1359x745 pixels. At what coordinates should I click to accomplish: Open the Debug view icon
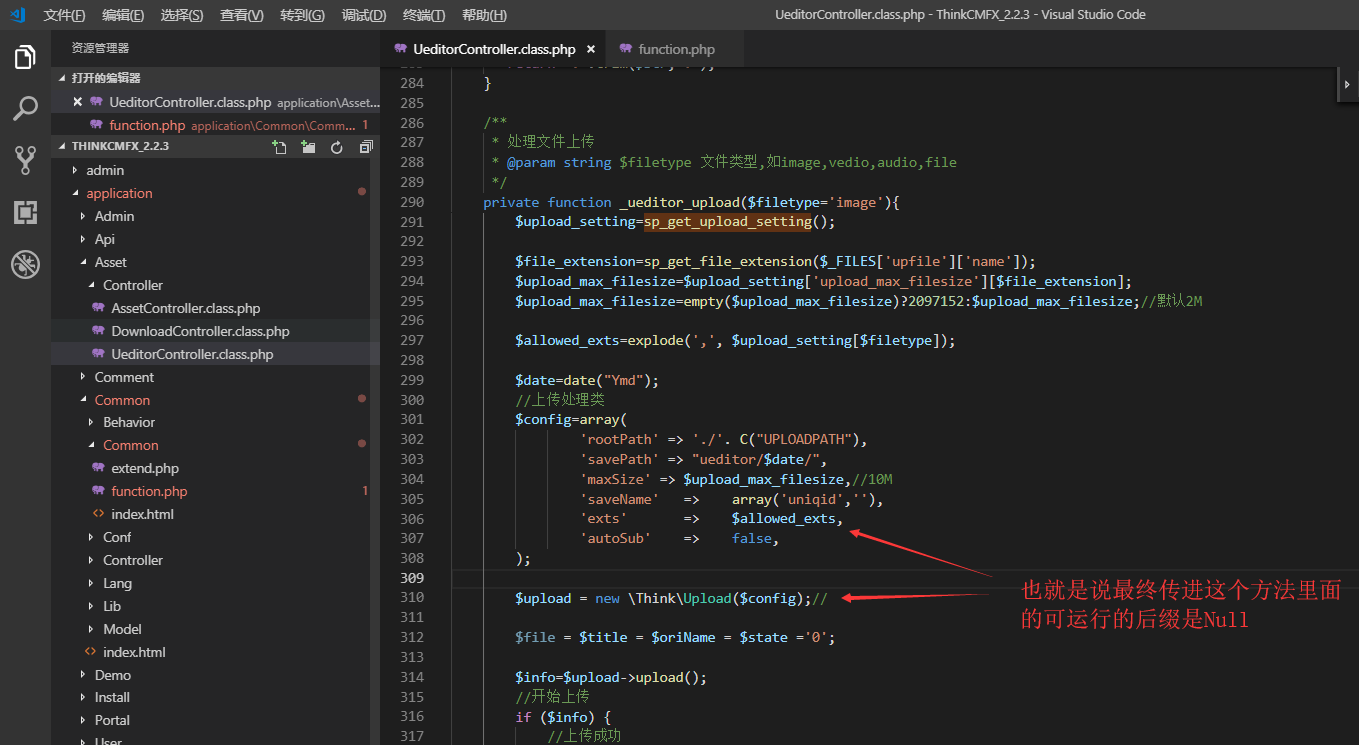point(25,264)
